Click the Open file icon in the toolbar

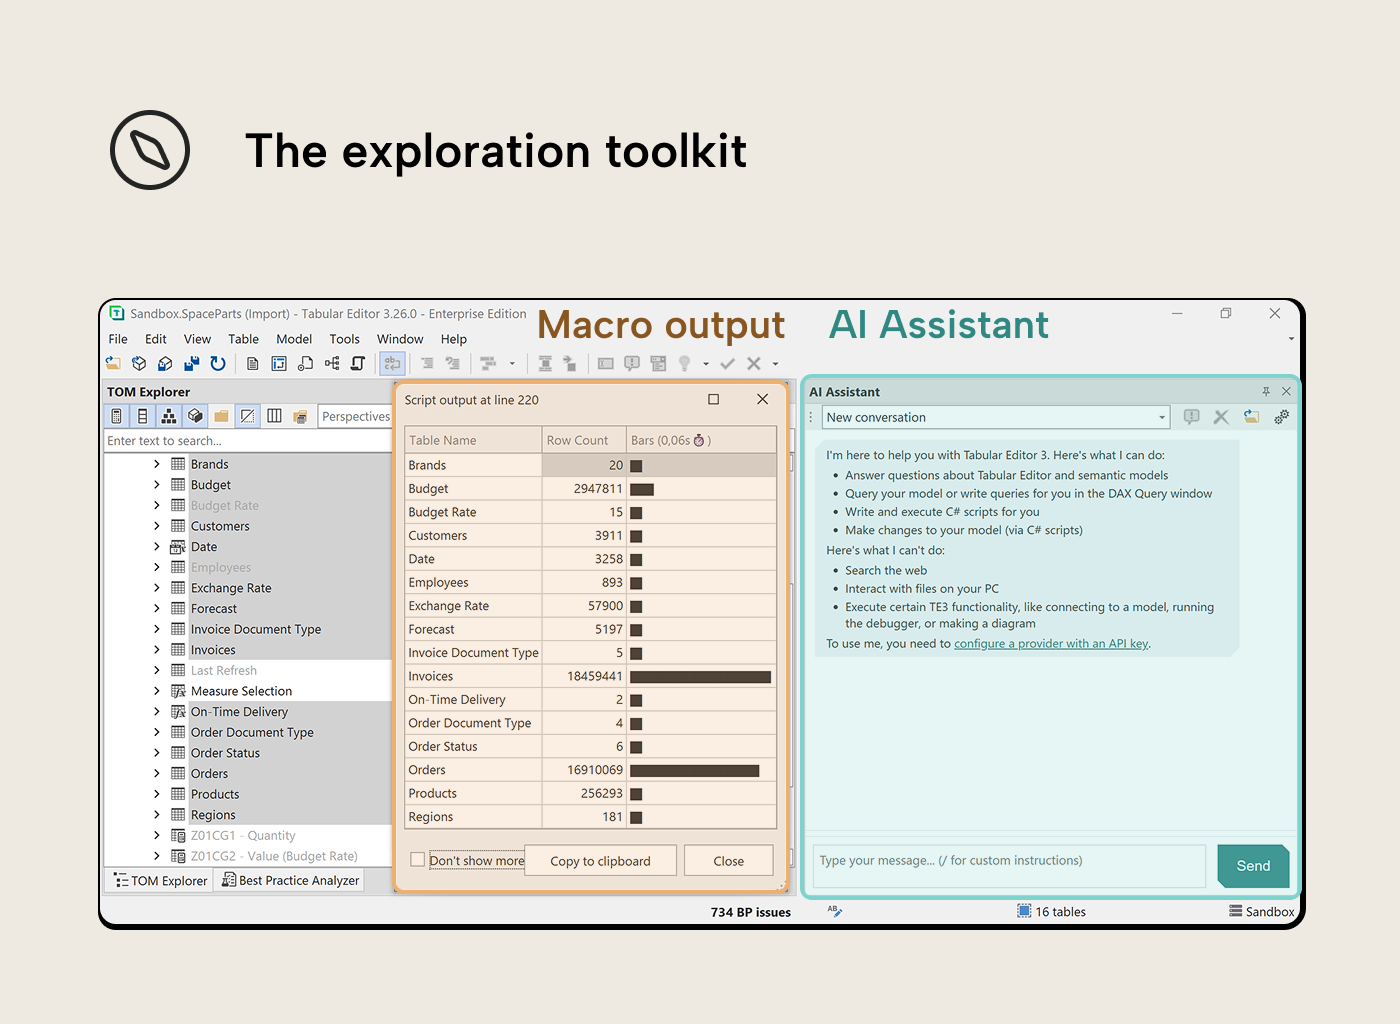pyautogui.click(x=113, y=363)
